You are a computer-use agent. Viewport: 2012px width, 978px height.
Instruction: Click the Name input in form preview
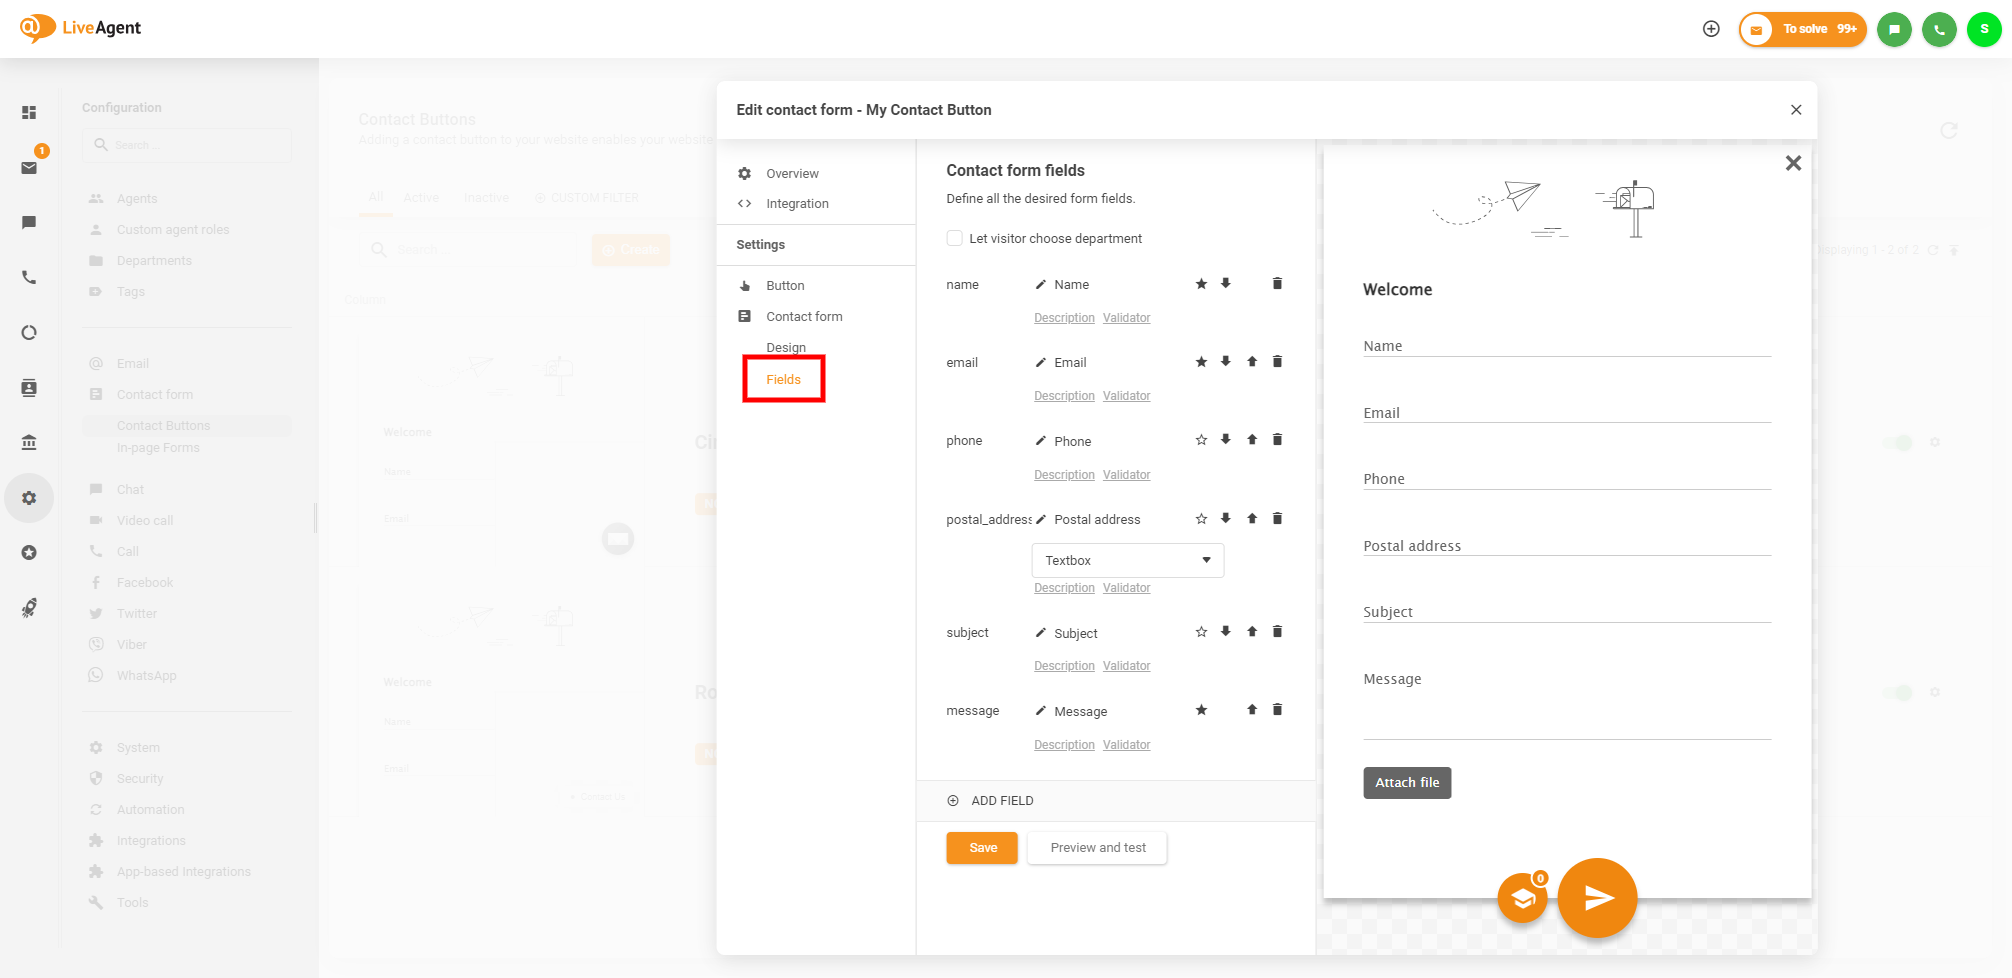click(x=1566, y=346)
